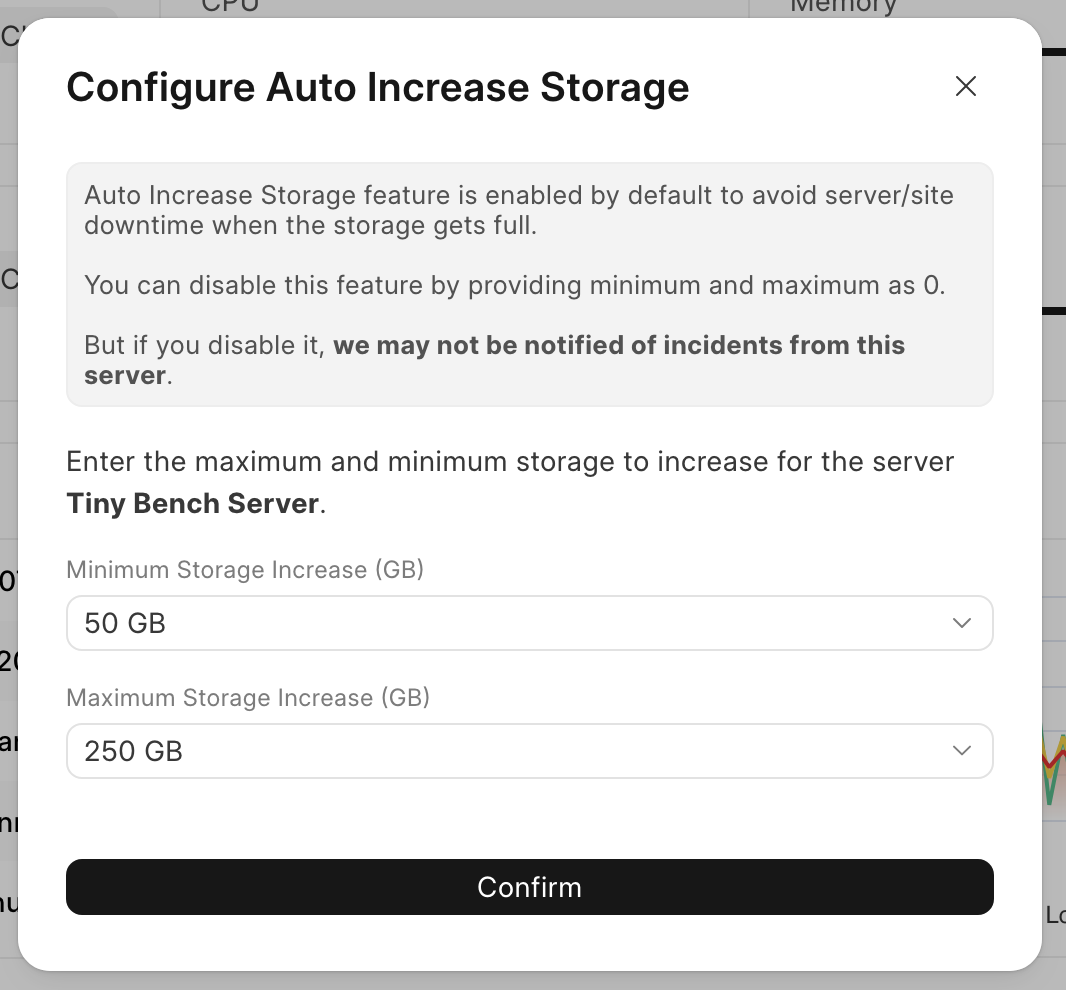
Task: Click the Configure Auto Increase Storage heading
Action: click(x=377, y=87)
